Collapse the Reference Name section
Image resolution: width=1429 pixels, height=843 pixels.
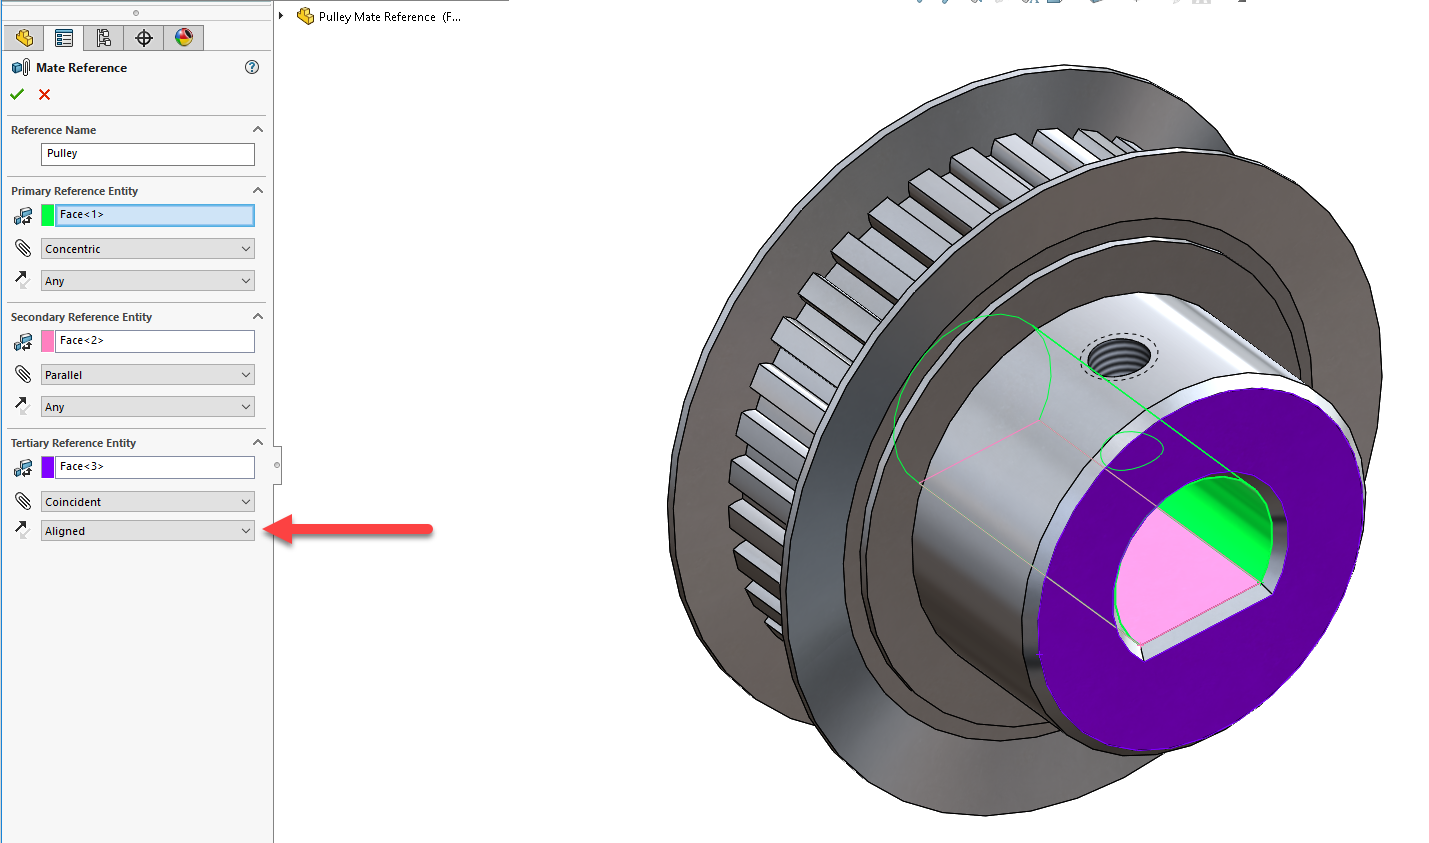click(x=258, y=130)
